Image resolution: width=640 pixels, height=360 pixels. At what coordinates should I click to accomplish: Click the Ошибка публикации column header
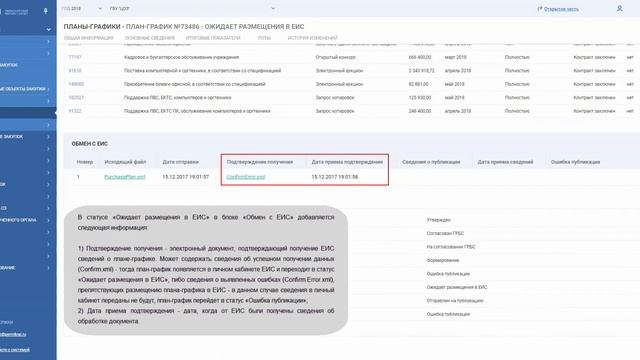point(576,162)
